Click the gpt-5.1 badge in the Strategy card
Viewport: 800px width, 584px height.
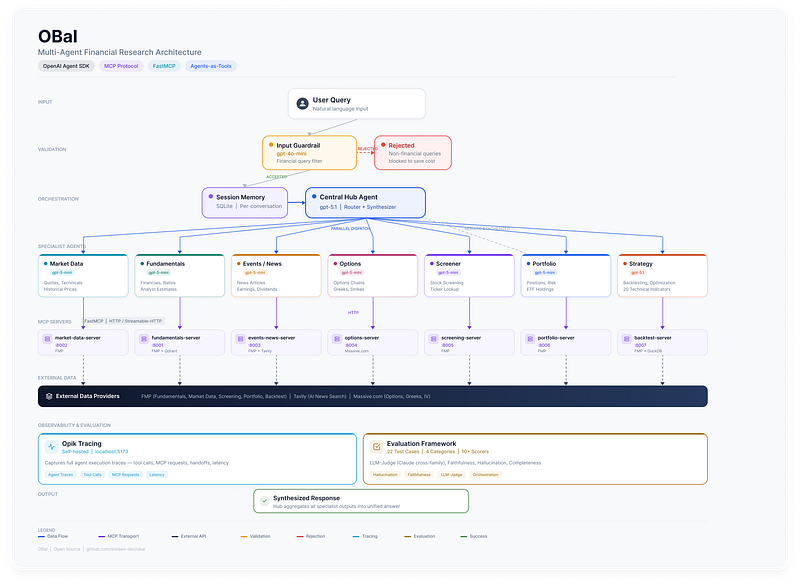click(x=638, y=272)
